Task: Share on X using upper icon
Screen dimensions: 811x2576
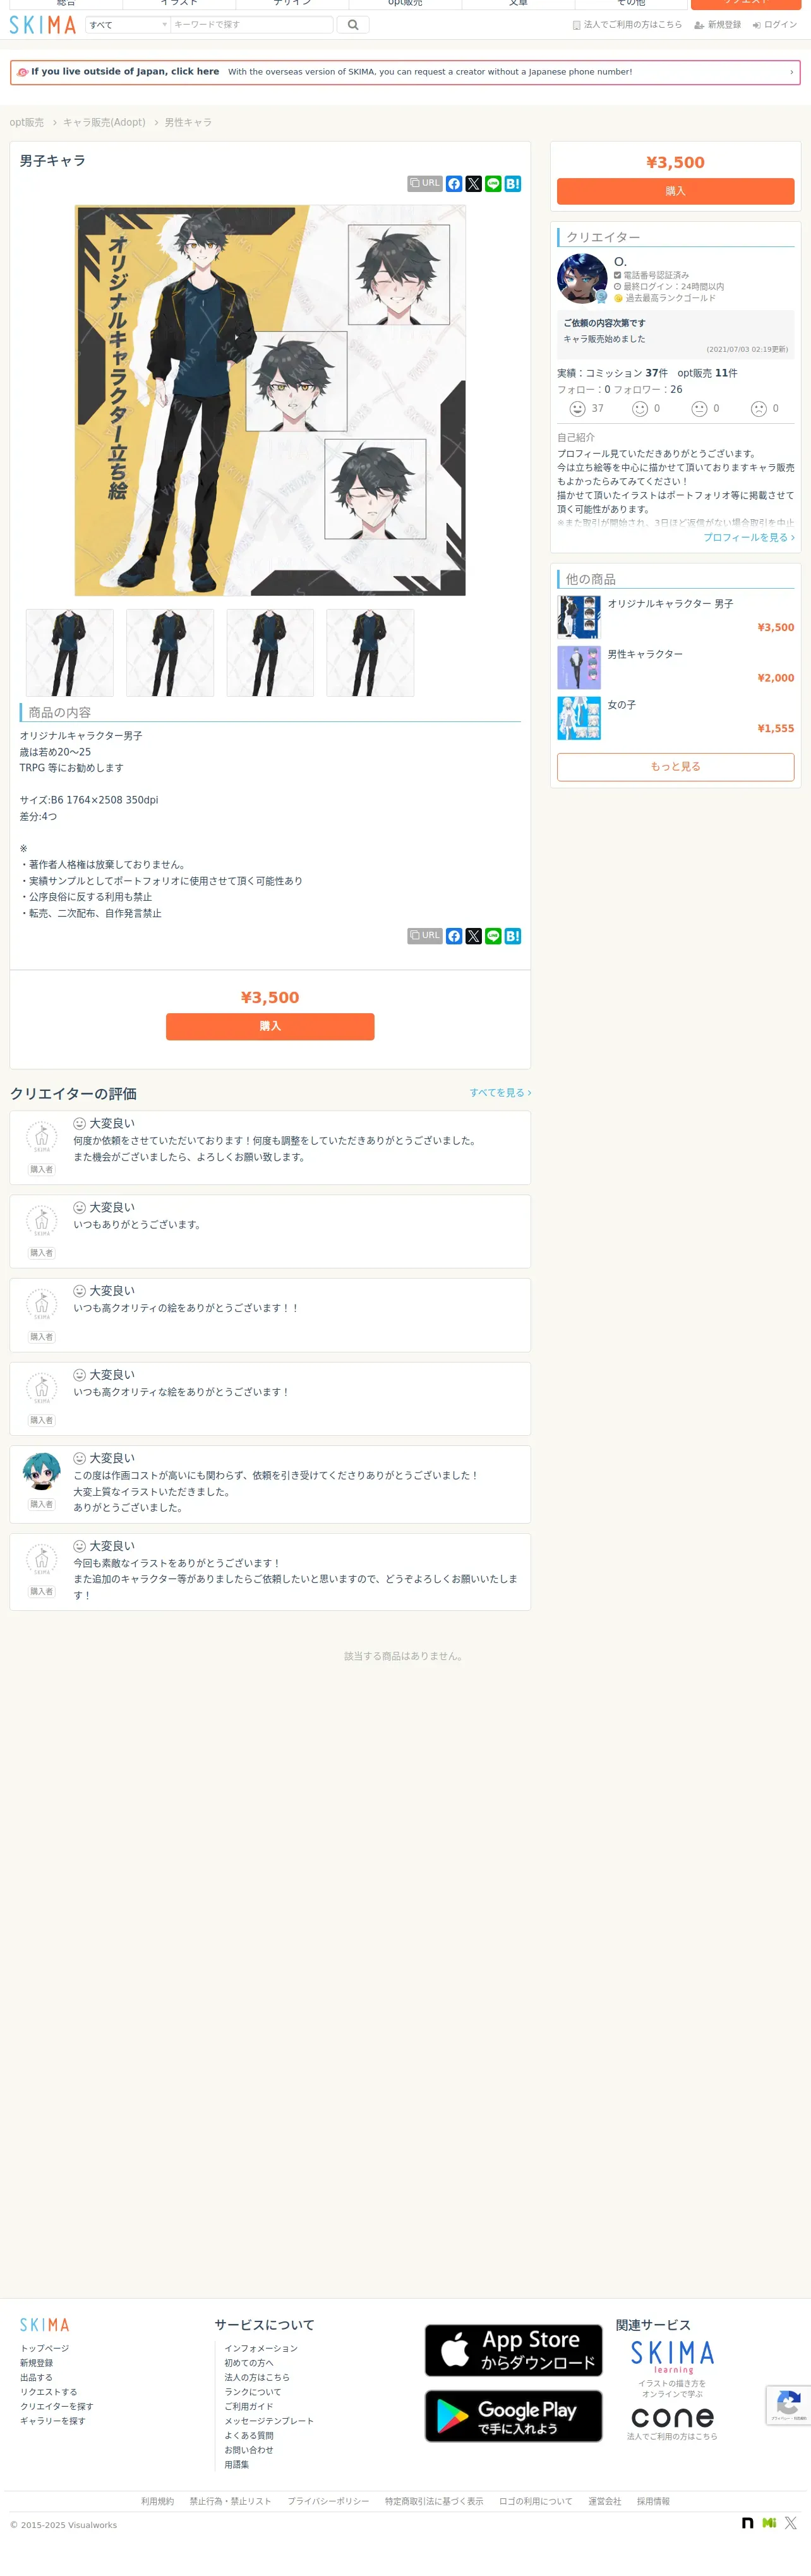Action: click(474, 184)
